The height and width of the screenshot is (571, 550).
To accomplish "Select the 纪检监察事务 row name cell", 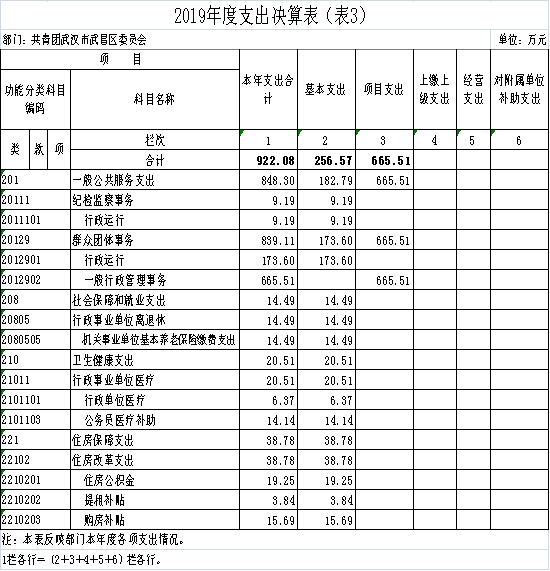I will pyautogui.click(x=155, y=200).
